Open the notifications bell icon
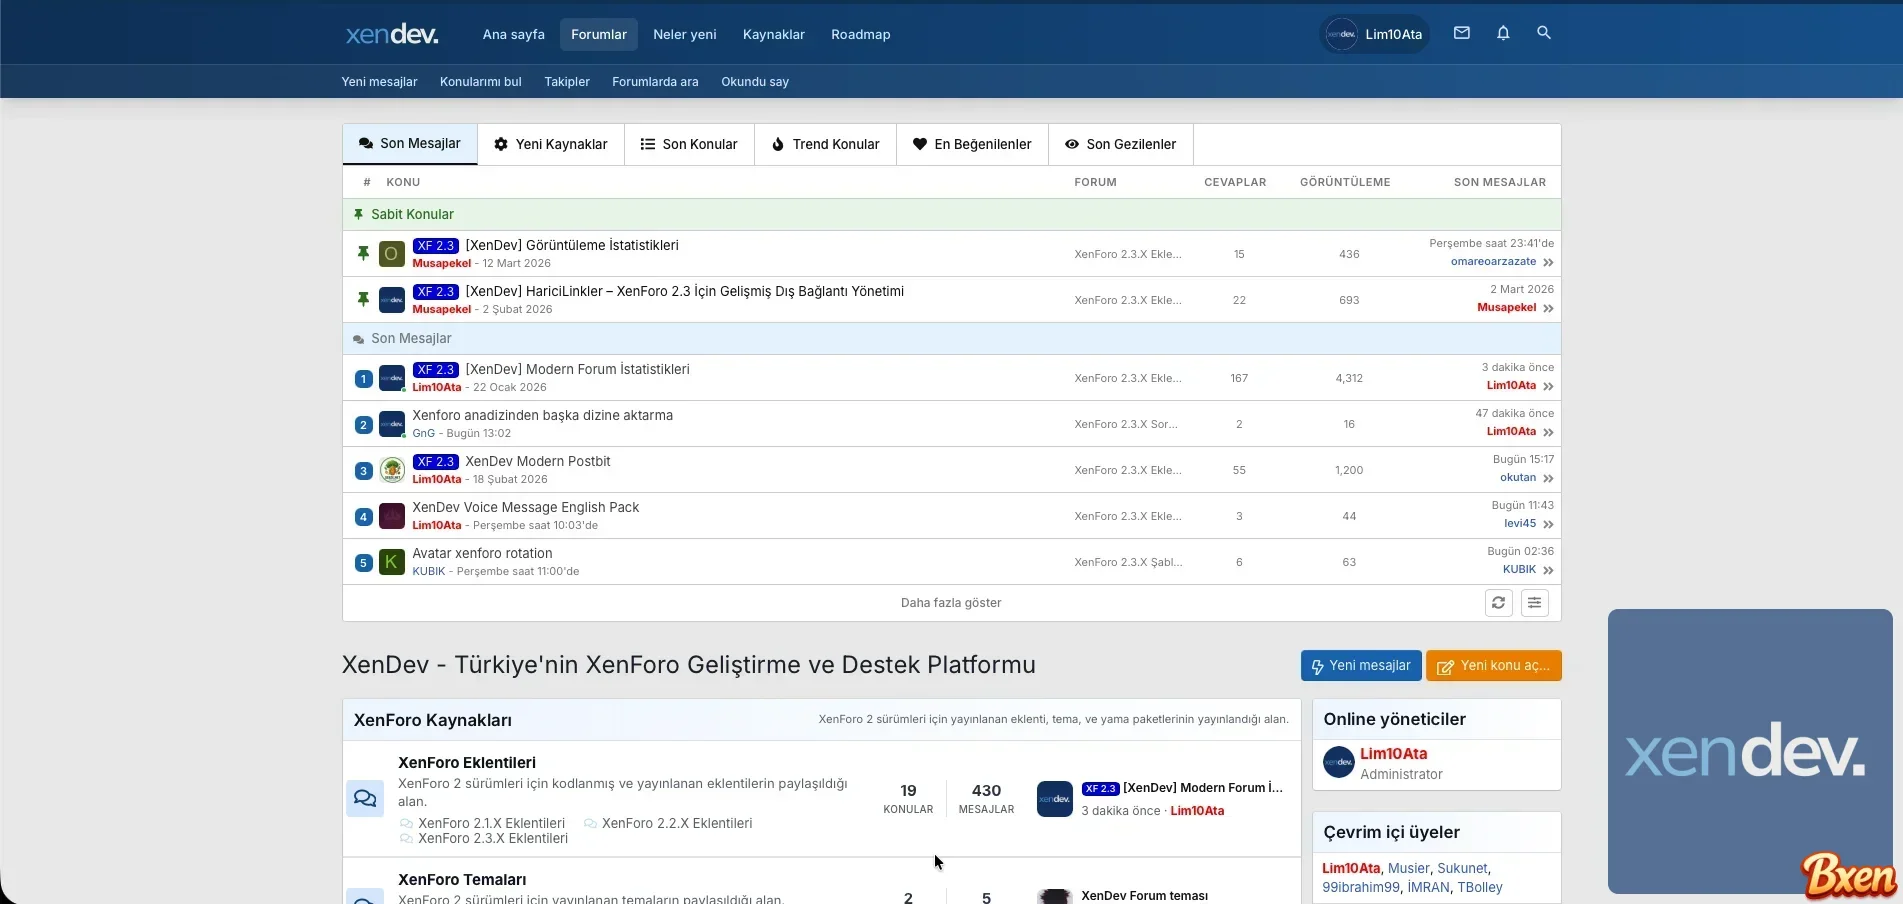1903x904 pixels. [x=1502, y=33]
